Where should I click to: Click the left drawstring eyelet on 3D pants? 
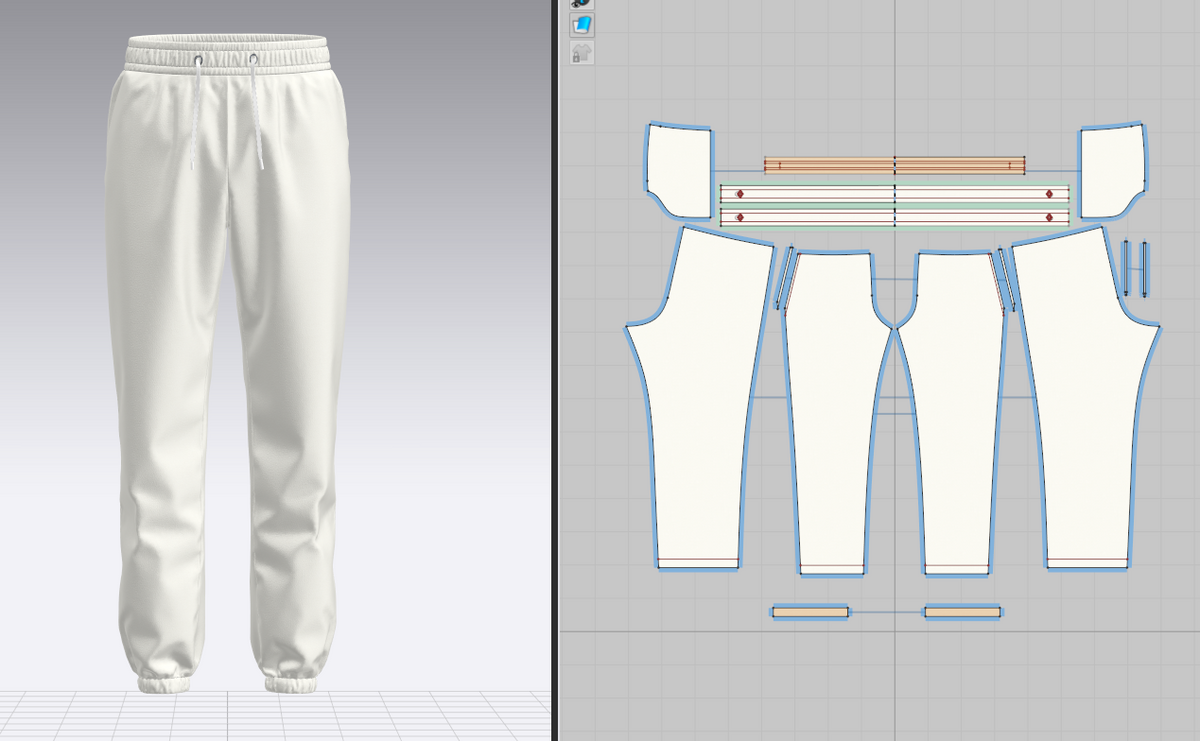(198, 62)
